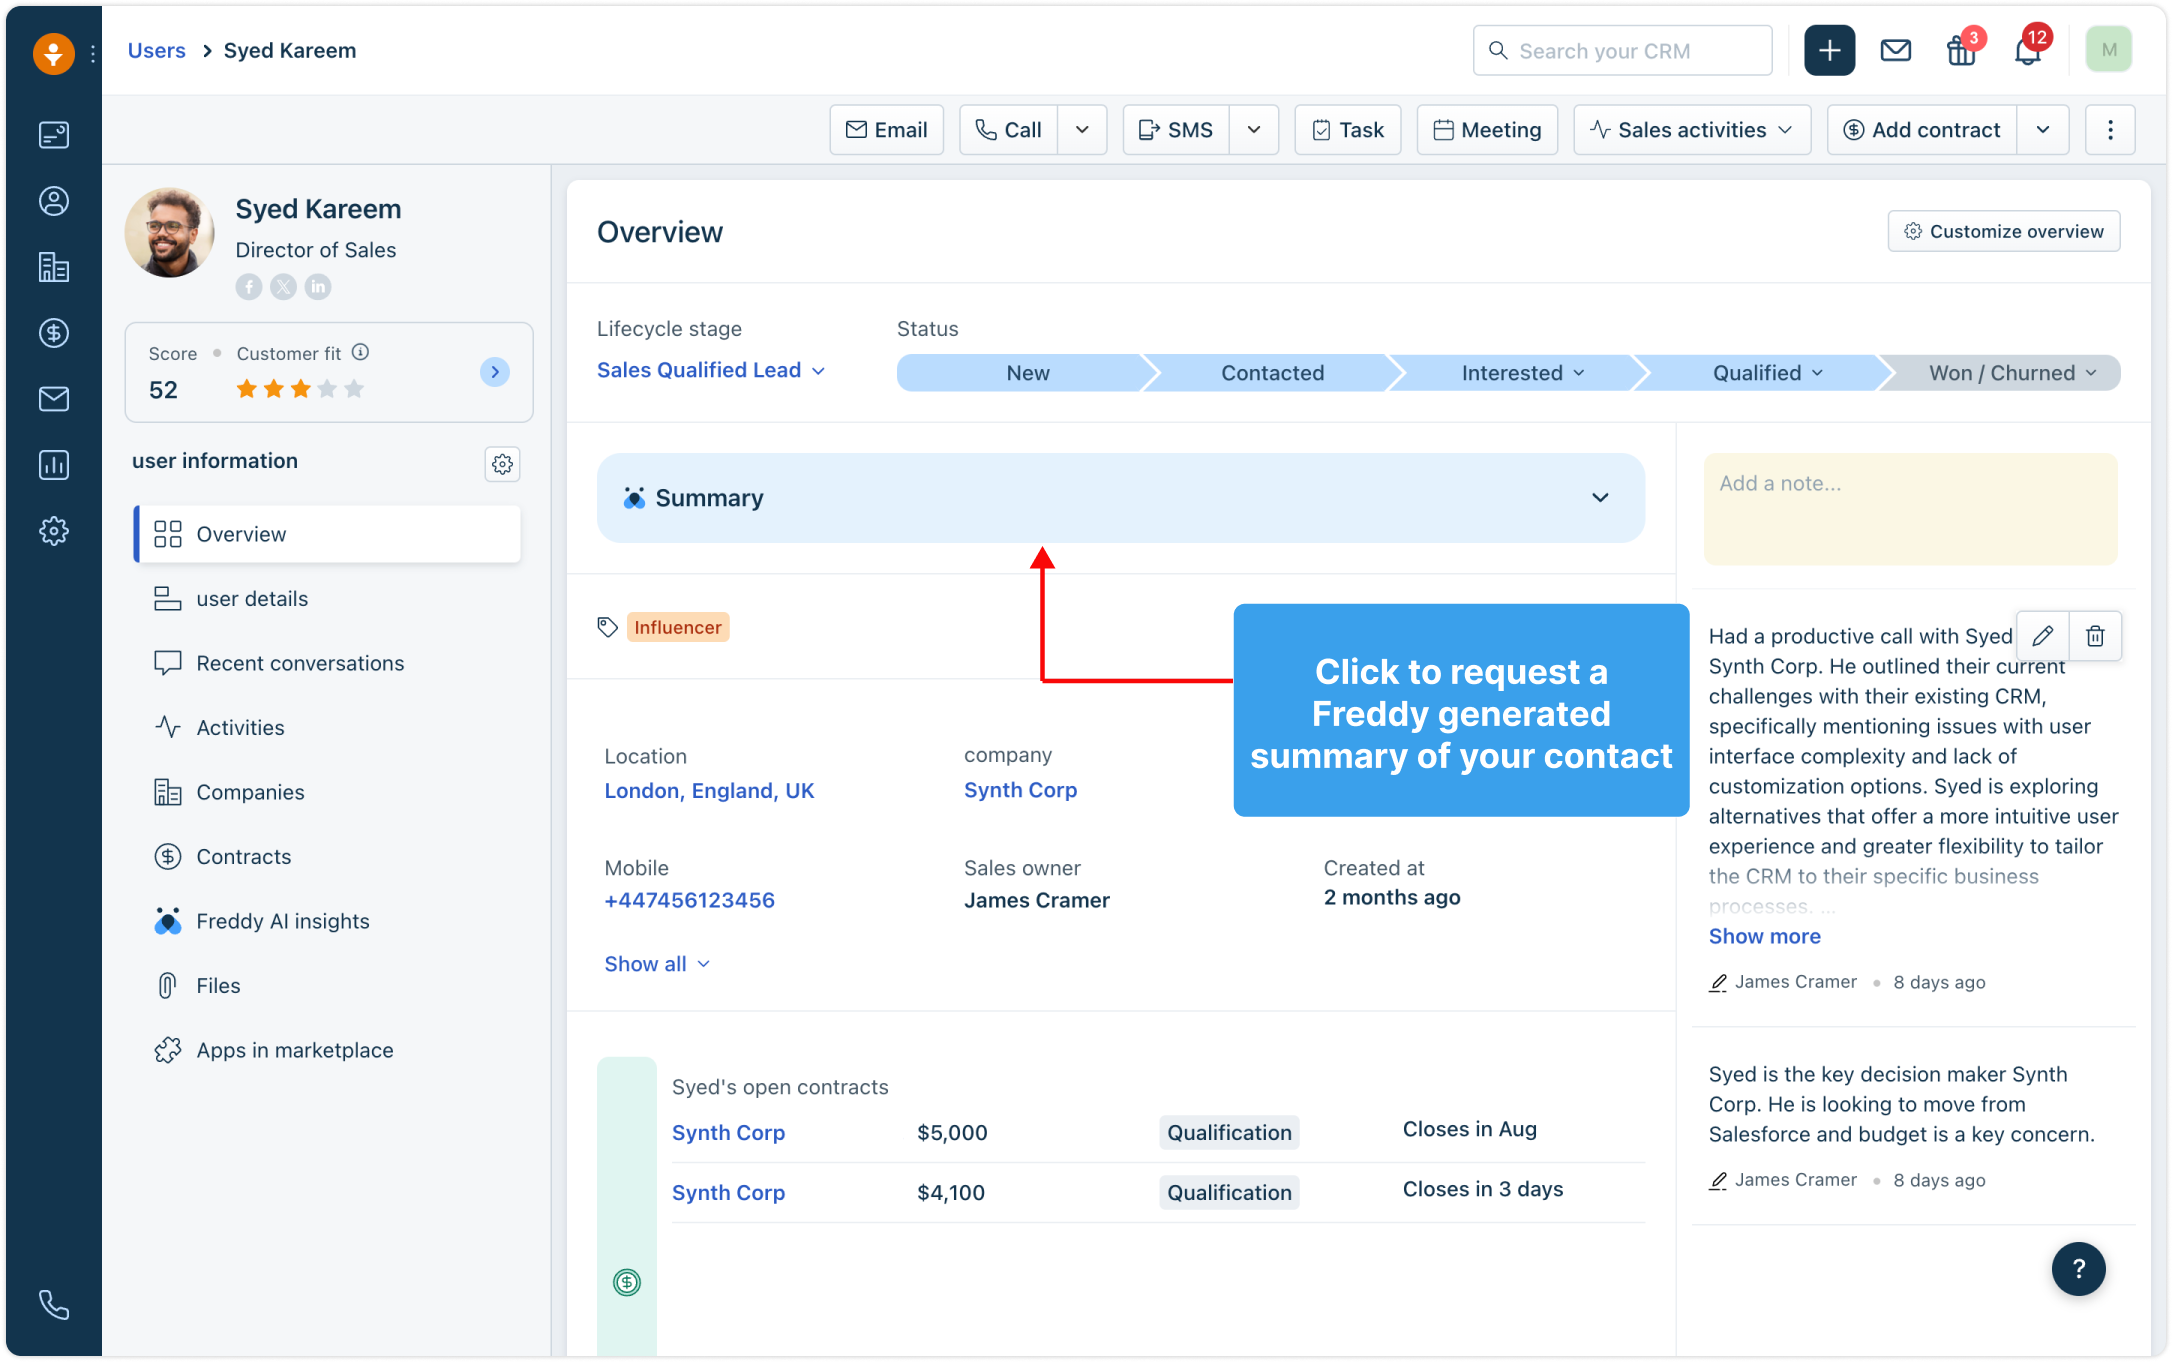
Task: Click Customize overview button
Action: point(2003,231)
